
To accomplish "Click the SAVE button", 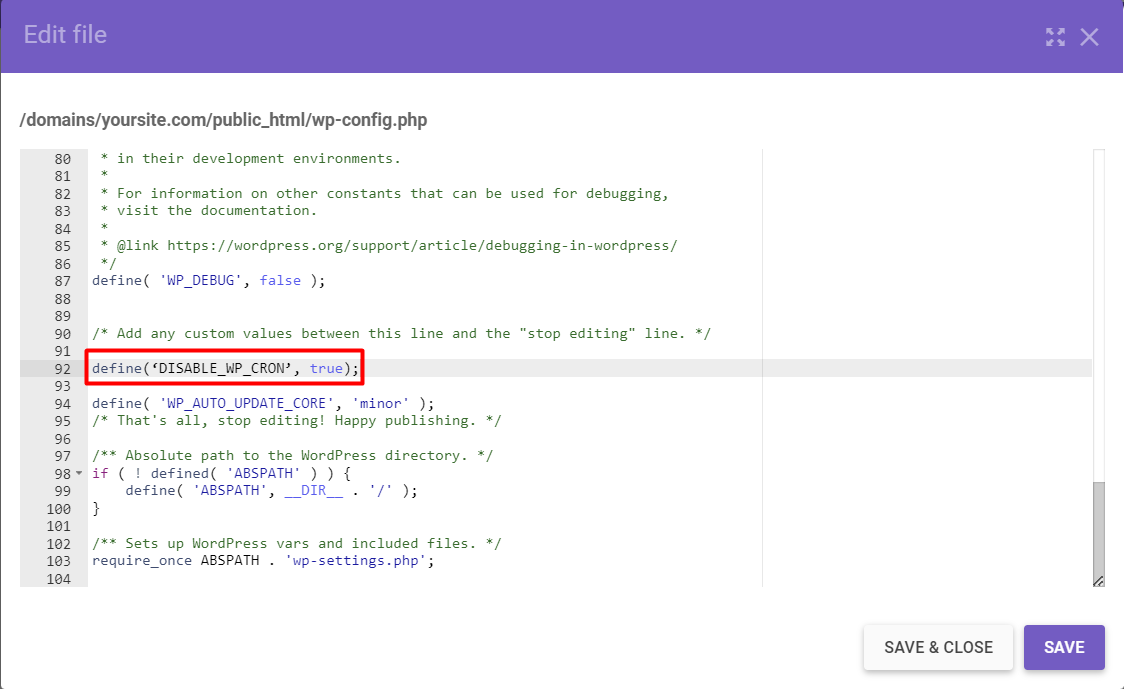I will (1064, 647).
